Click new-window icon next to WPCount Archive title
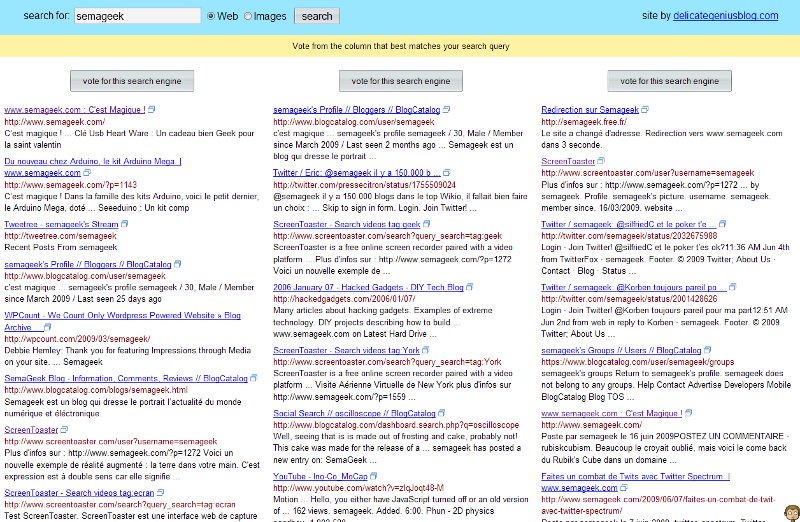 point(47,327)
